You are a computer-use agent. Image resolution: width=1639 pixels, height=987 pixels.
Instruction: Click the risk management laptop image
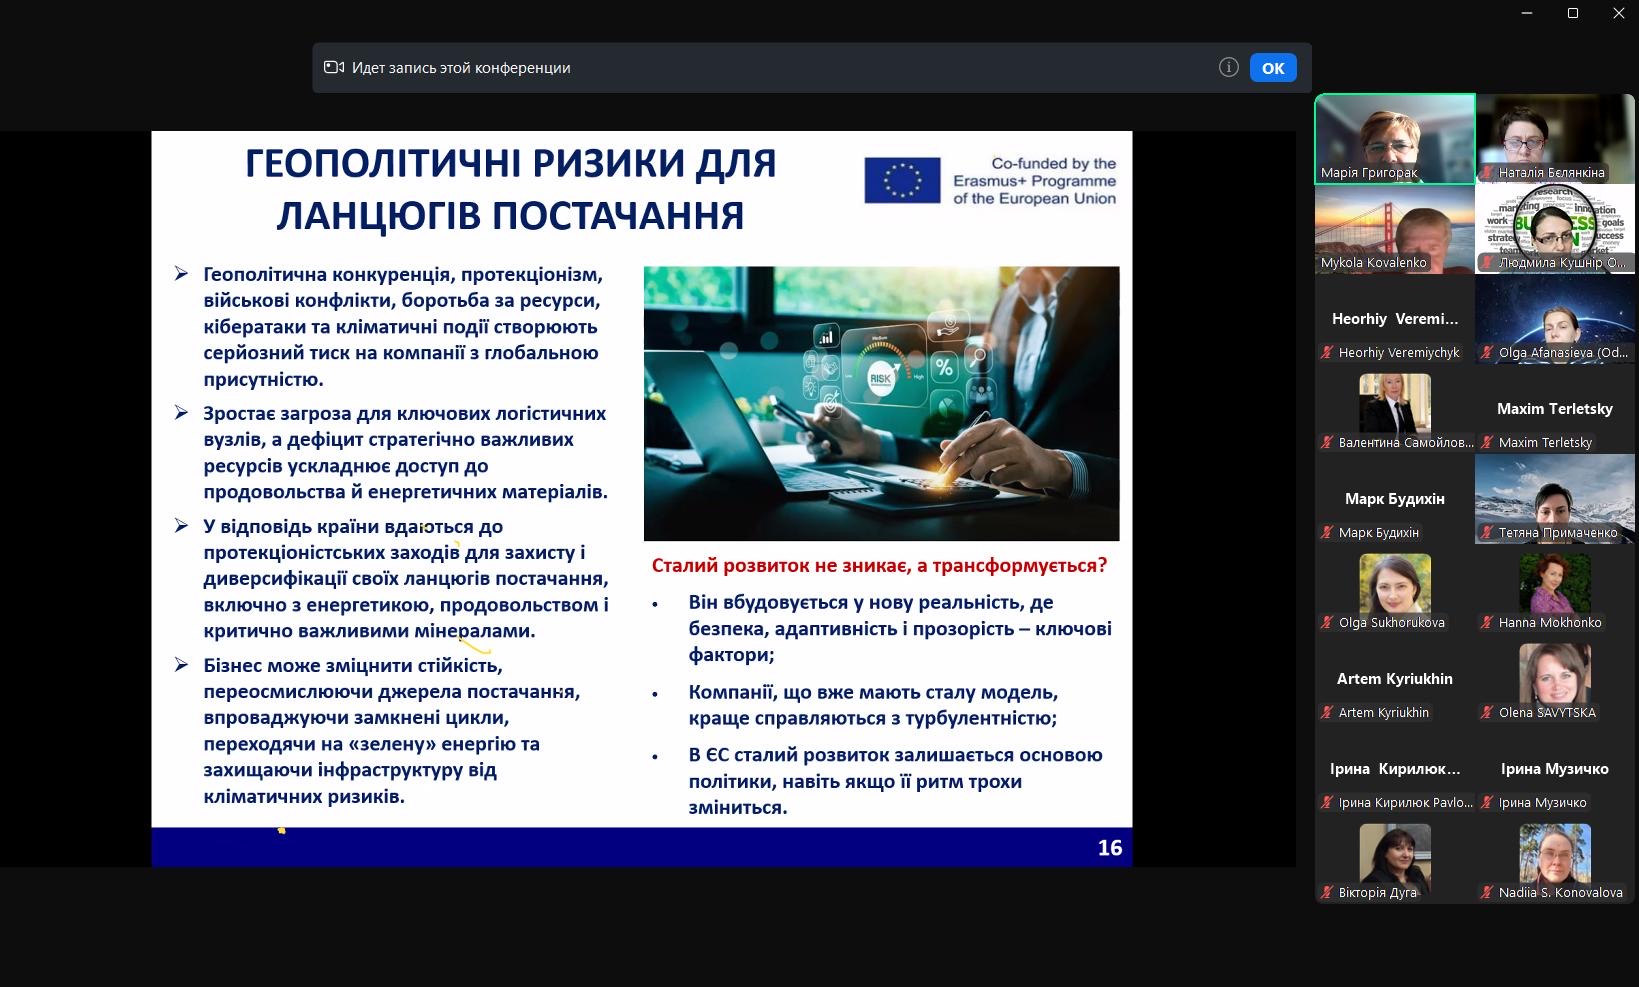881,403
